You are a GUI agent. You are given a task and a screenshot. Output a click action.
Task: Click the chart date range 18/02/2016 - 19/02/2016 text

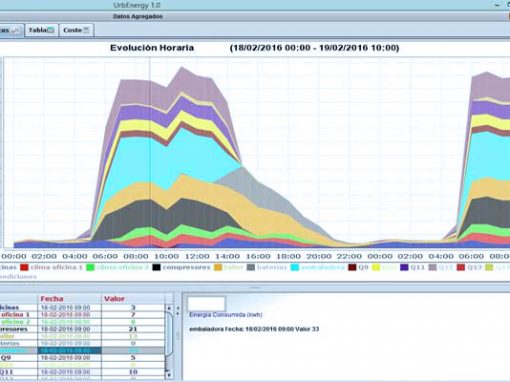[314, 48]
